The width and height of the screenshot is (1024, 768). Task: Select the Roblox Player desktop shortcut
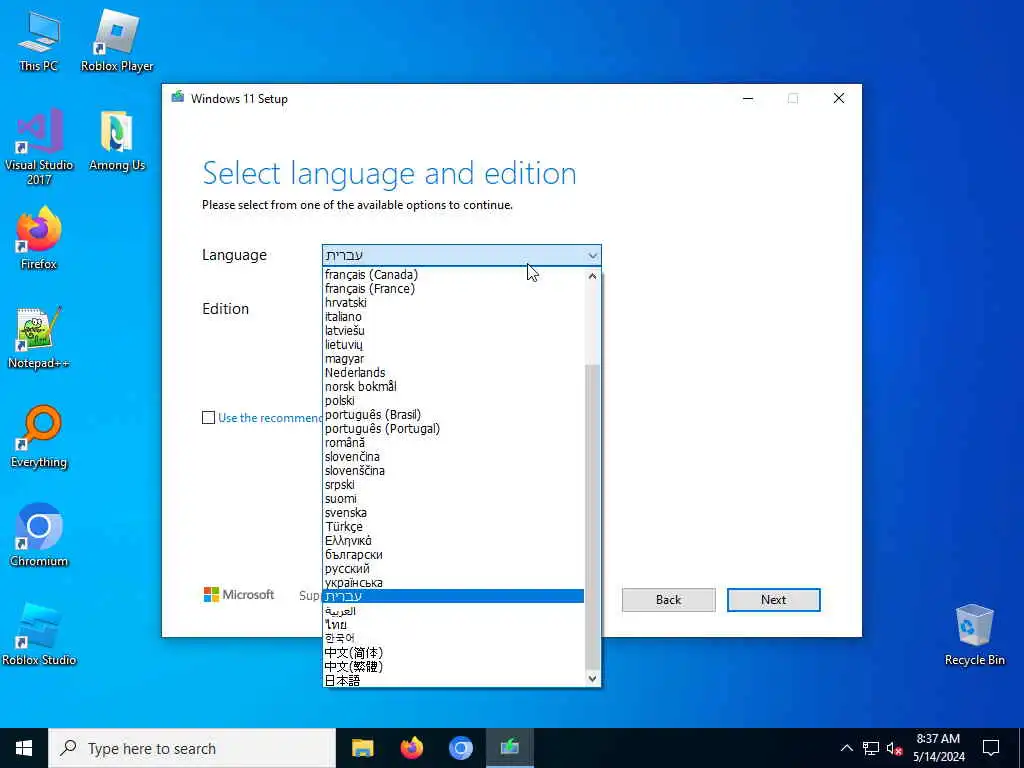(117, 40)
